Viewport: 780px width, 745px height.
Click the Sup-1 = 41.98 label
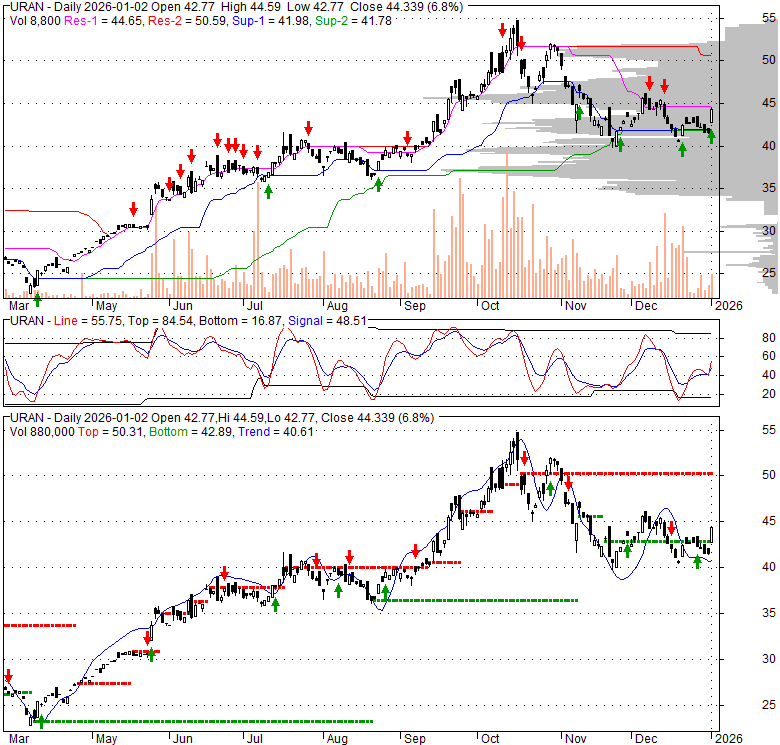(x=271, y=21)
